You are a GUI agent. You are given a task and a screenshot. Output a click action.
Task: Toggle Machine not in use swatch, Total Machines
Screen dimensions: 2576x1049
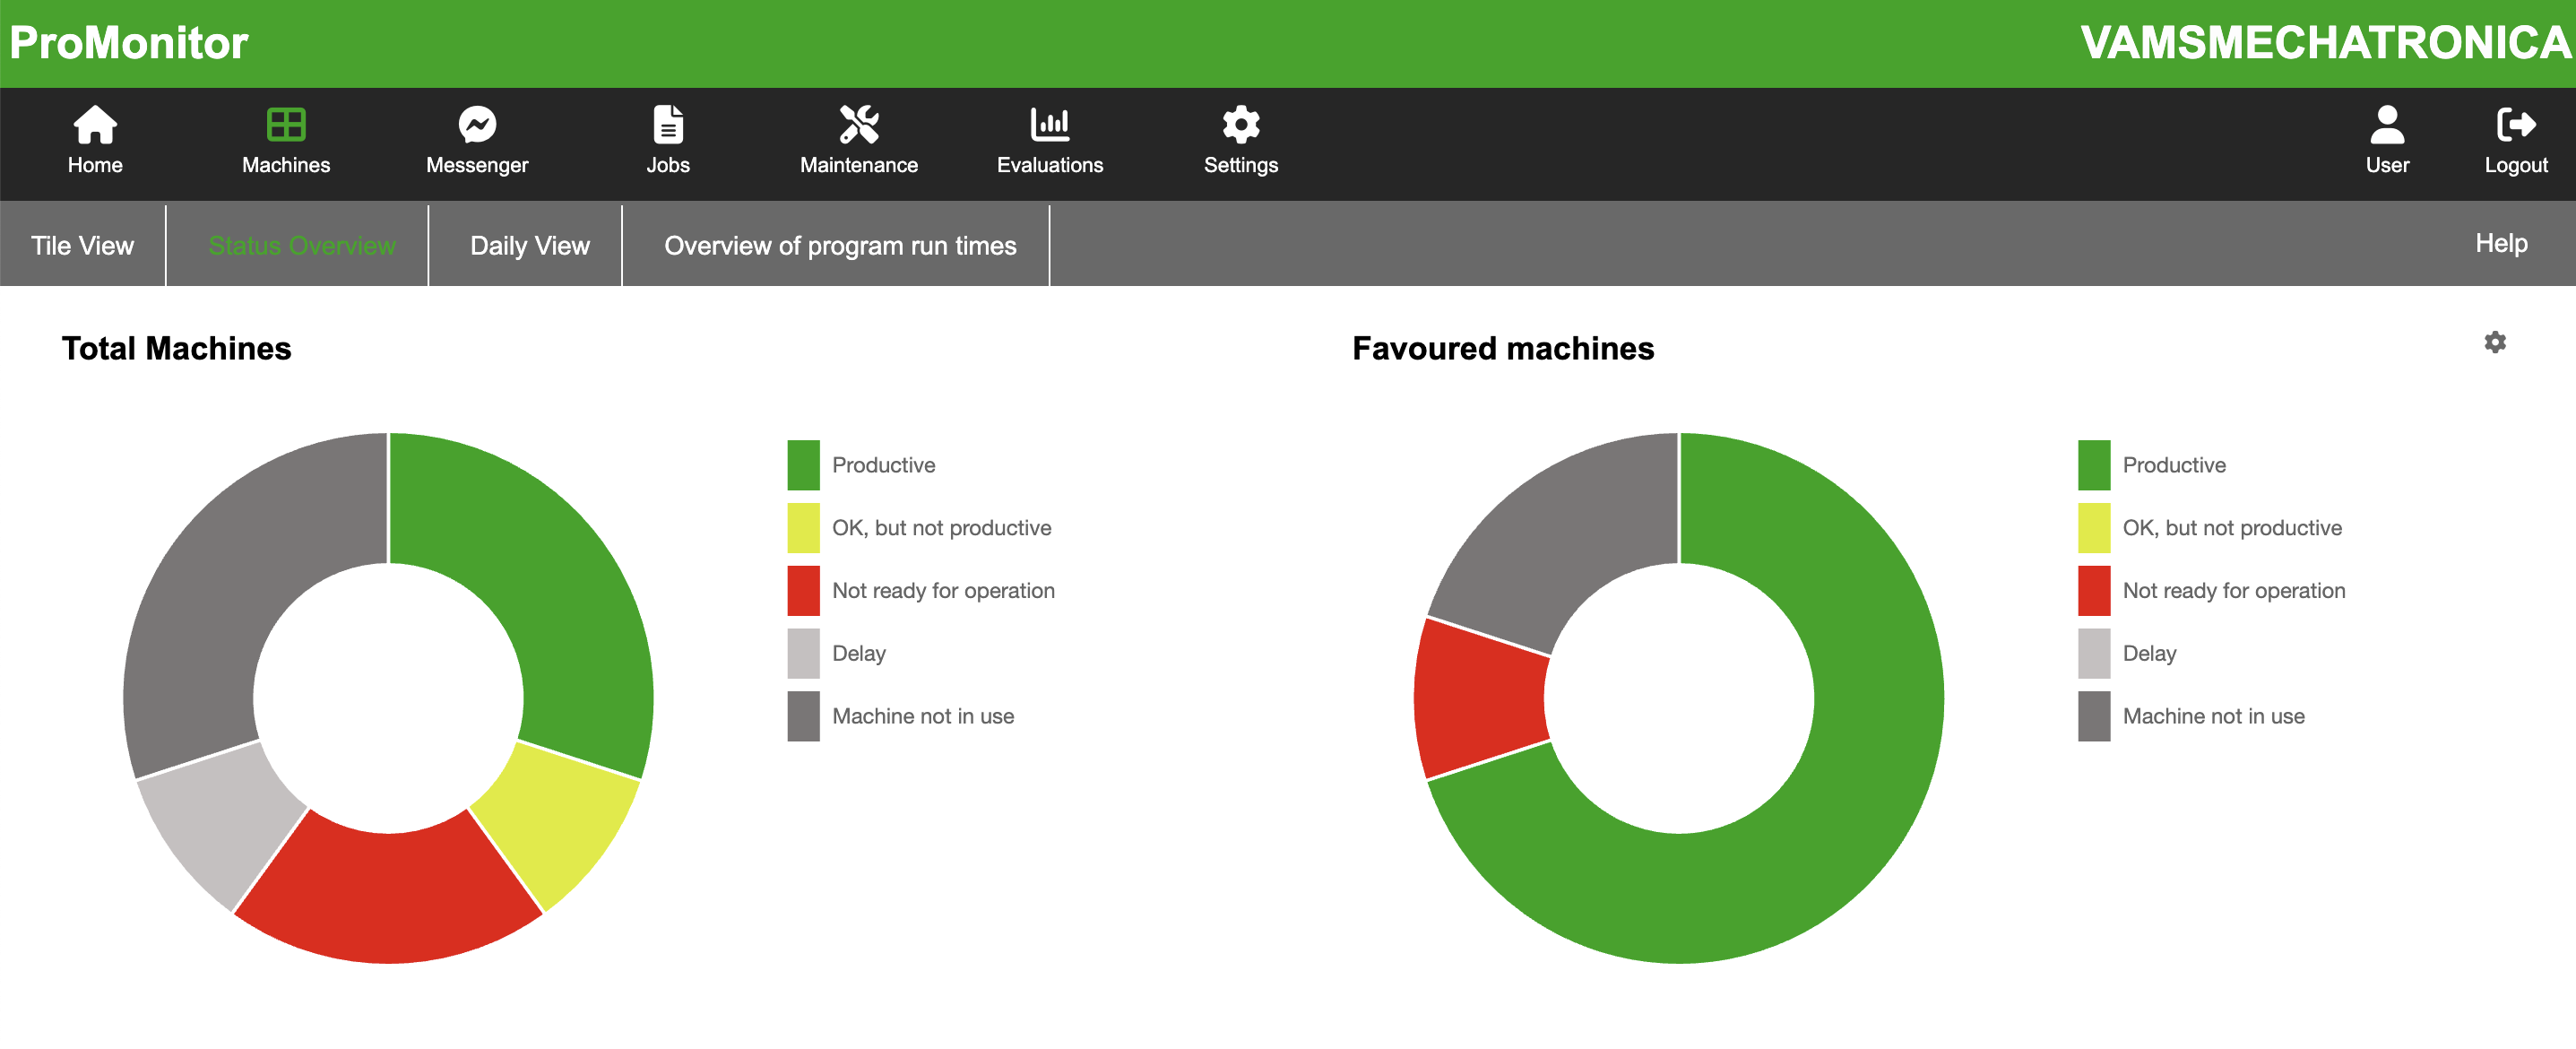803,716
